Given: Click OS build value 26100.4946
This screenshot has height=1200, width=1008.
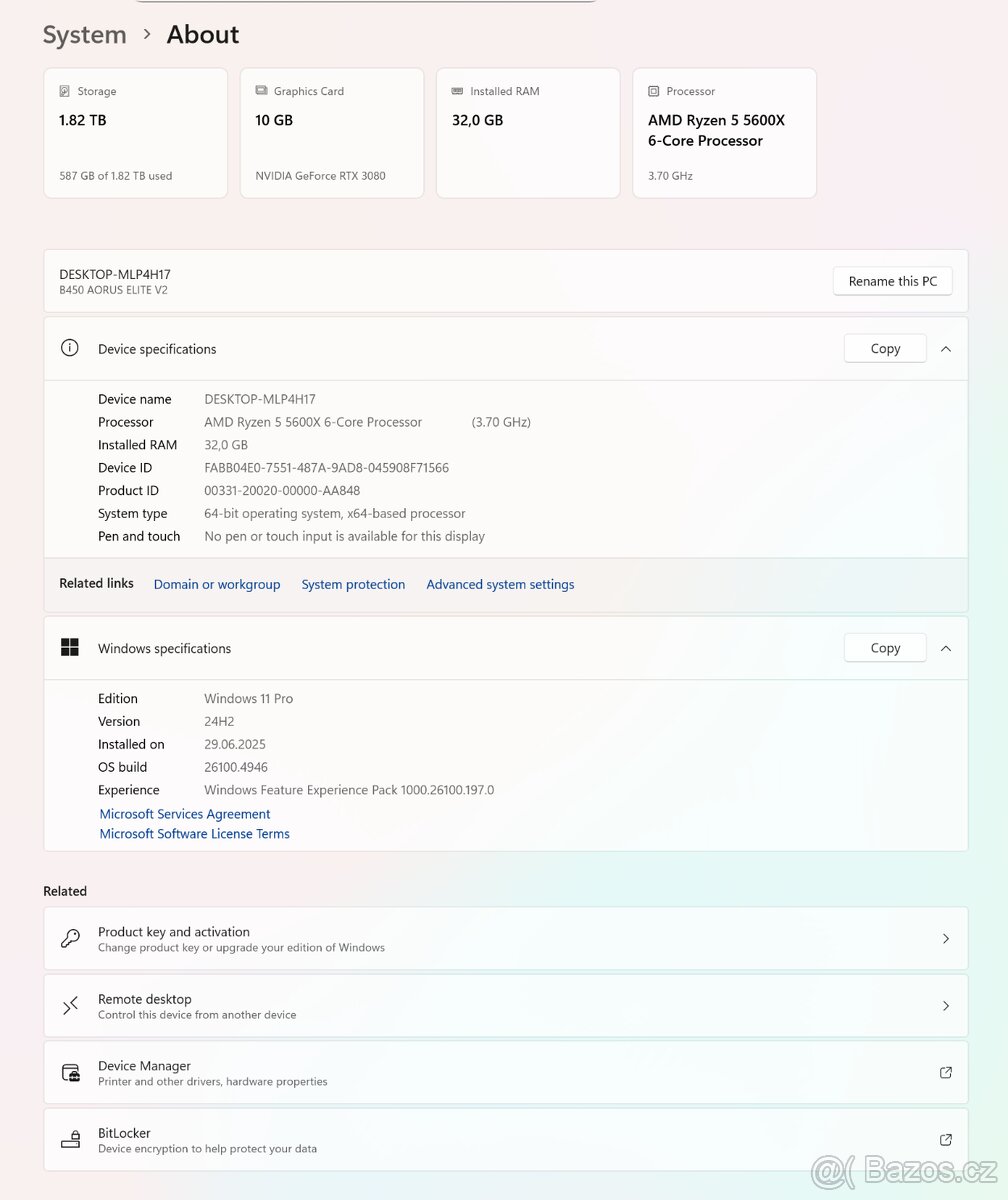Looking at the screenshot, I should [x=236, y=767].
